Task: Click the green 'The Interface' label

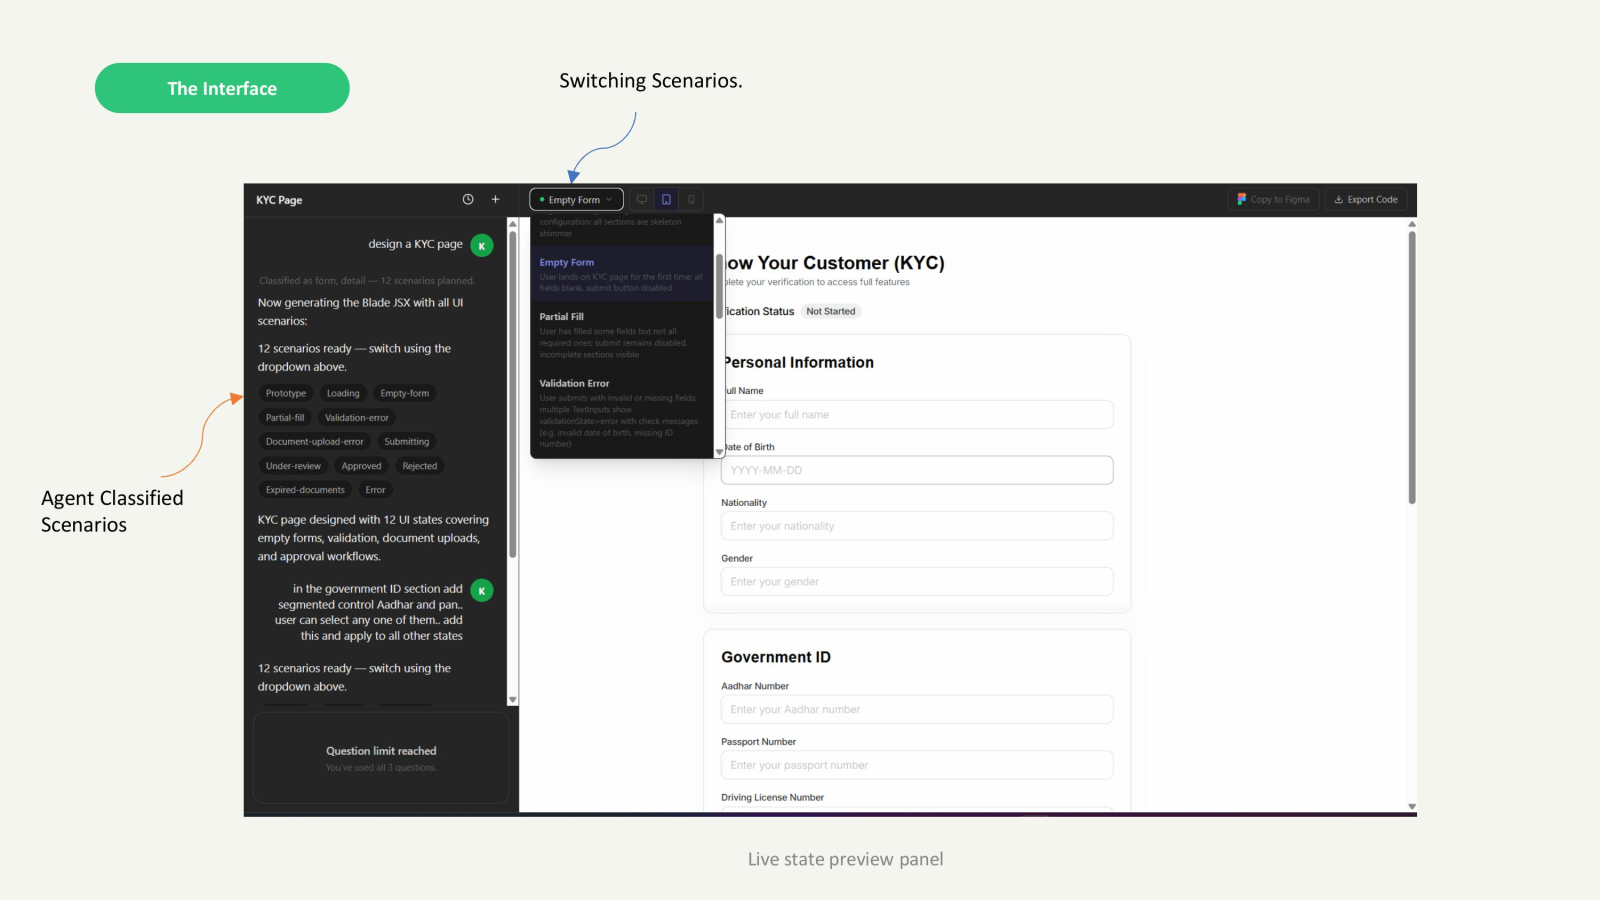Action: 222,88
